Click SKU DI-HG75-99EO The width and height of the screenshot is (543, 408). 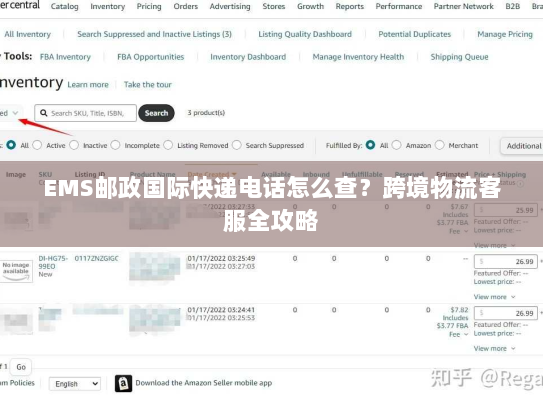tap(53, 262)
